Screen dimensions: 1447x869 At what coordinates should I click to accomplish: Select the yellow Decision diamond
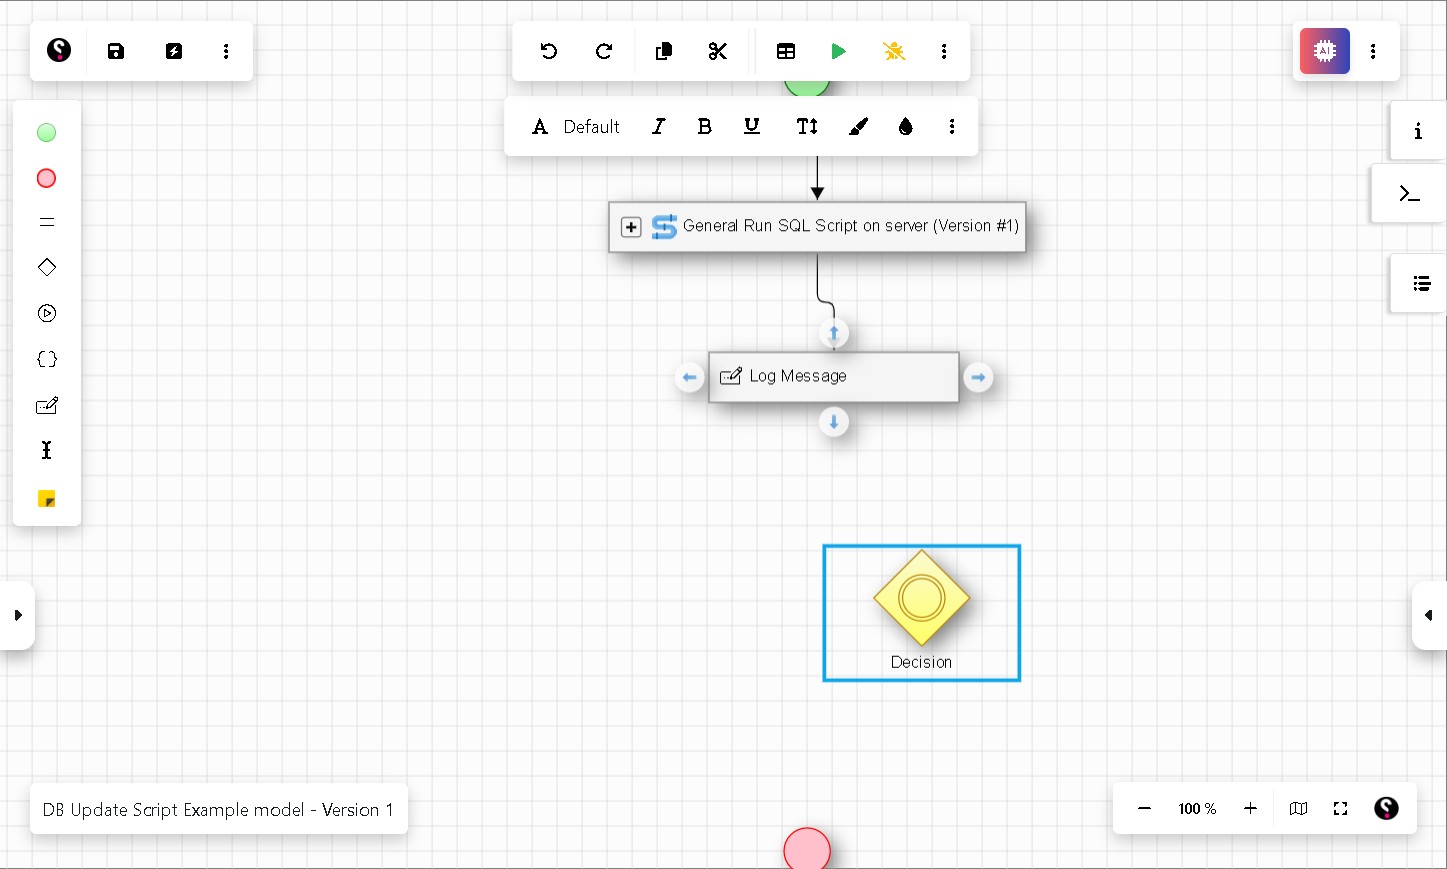(921, 598)
